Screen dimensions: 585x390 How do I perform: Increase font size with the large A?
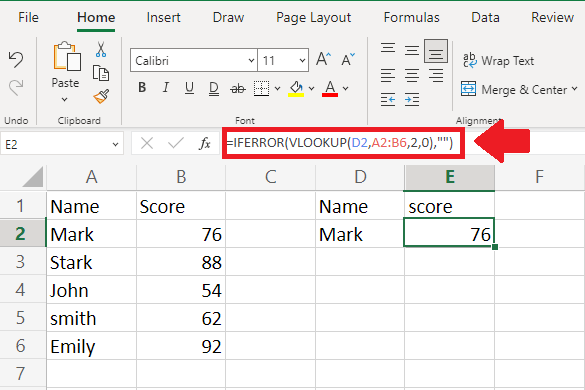[323, 59]
